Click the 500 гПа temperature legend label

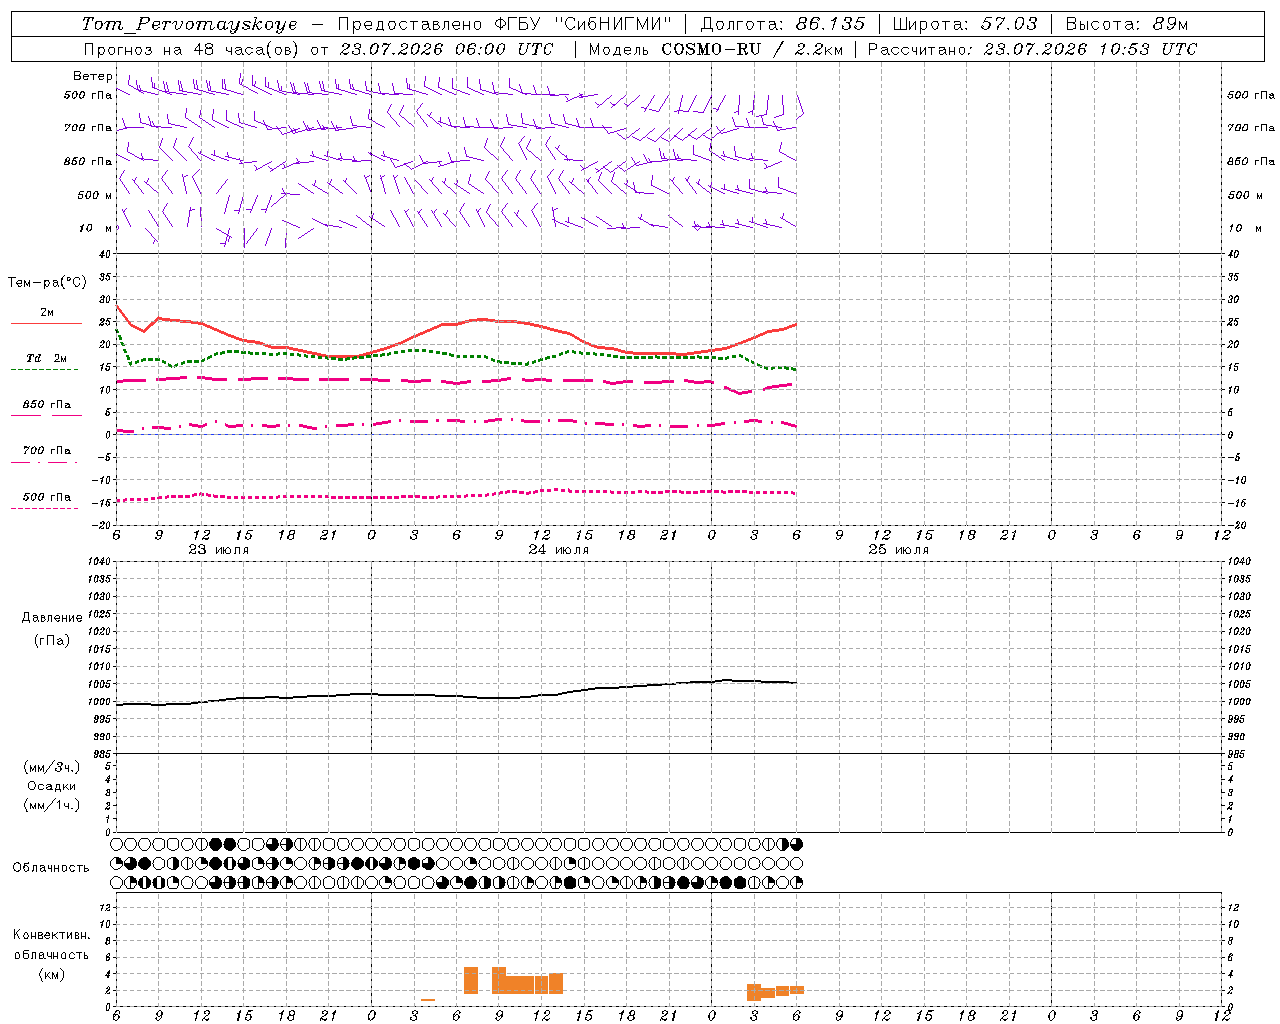coord(47,497)
